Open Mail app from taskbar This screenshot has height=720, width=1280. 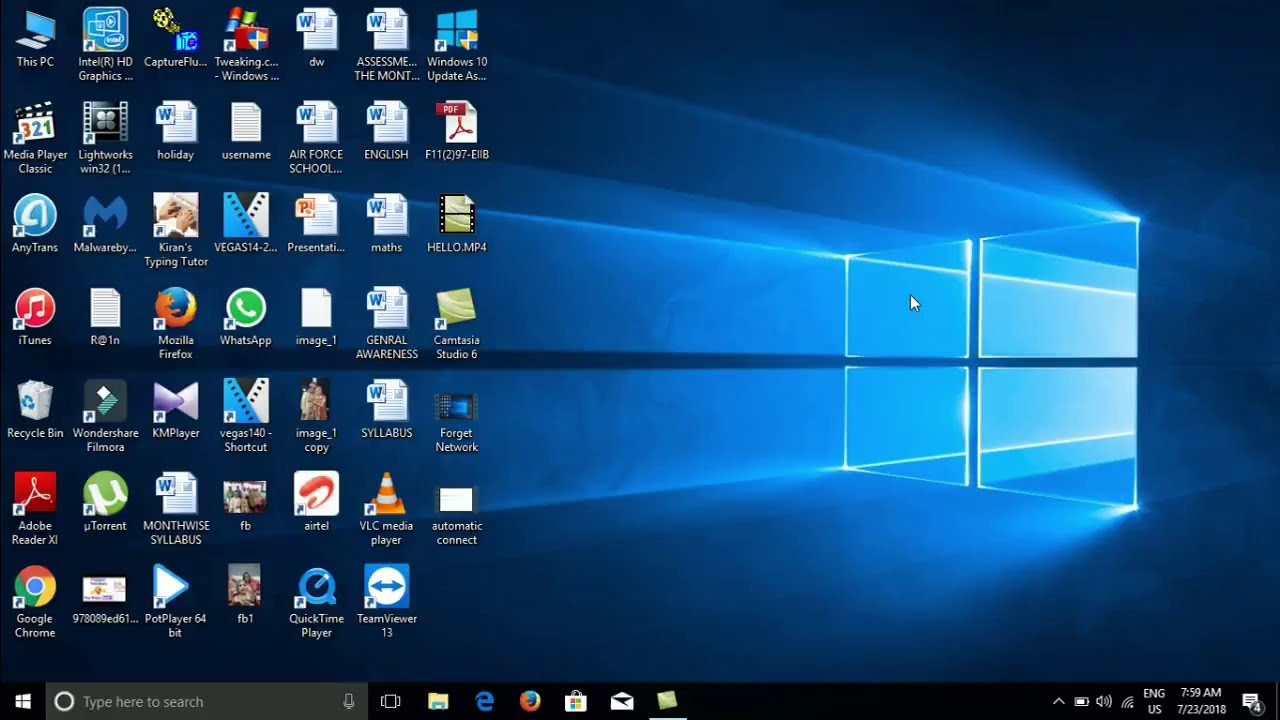tap(622, 701)
